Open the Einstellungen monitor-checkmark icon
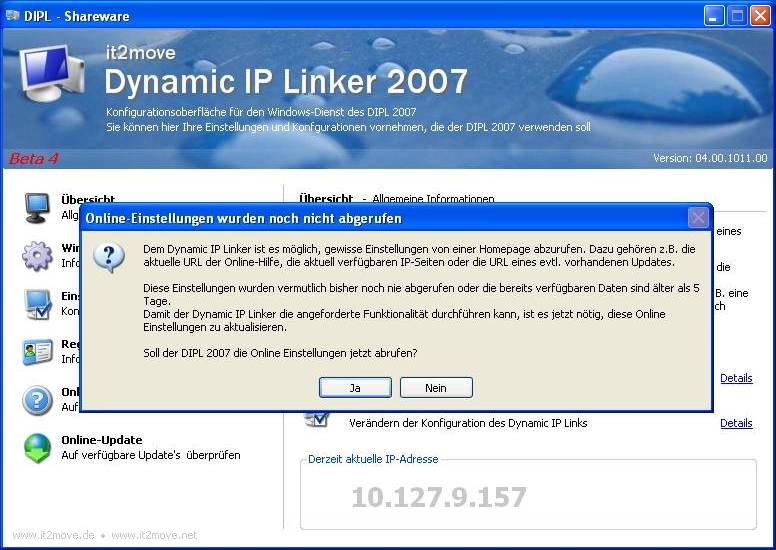 (38, 304)
